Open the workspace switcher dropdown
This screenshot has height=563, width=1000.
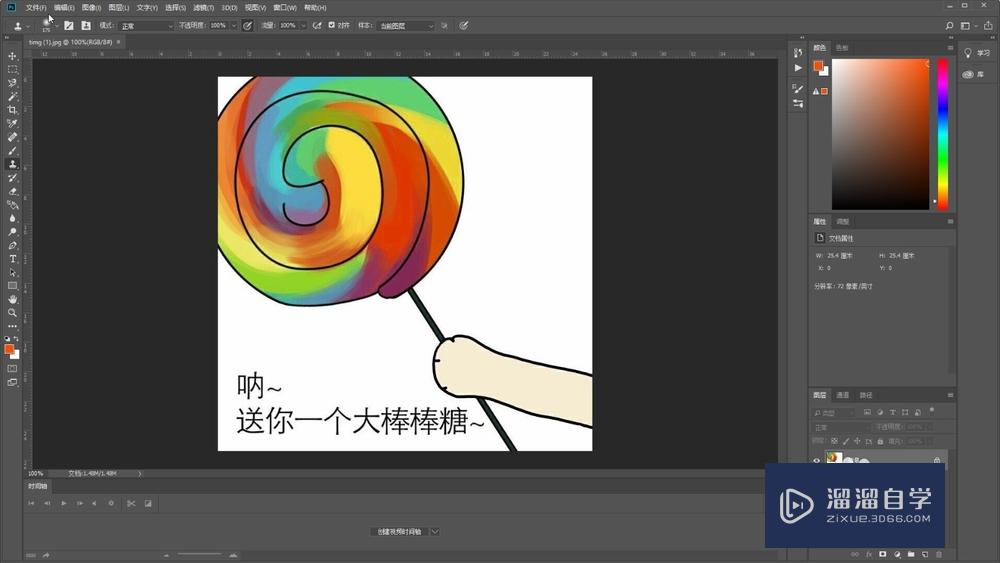click(x=968, y=26)
